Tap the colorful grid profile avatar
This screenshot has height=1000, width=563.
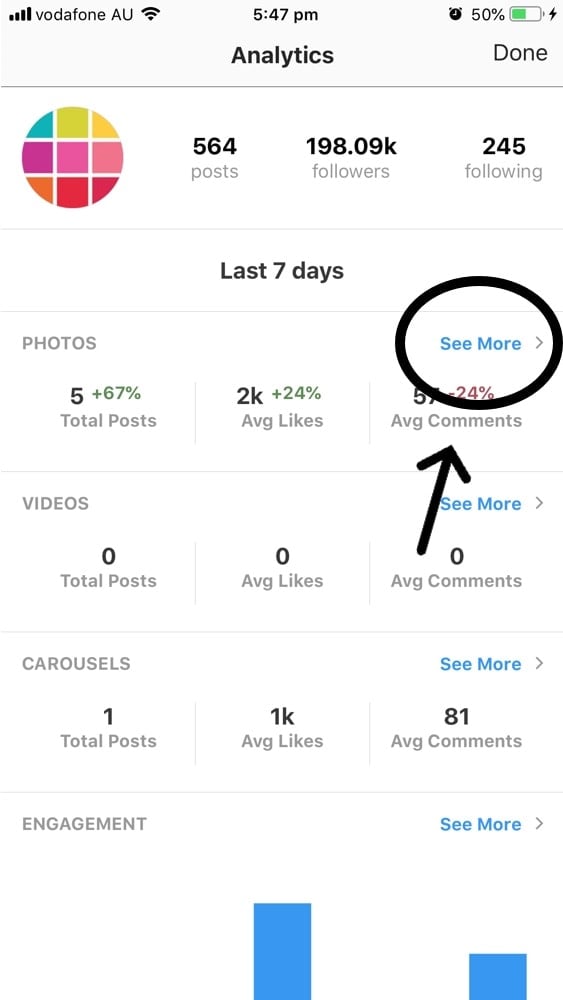pyautogui.click(x=73, y=157)
